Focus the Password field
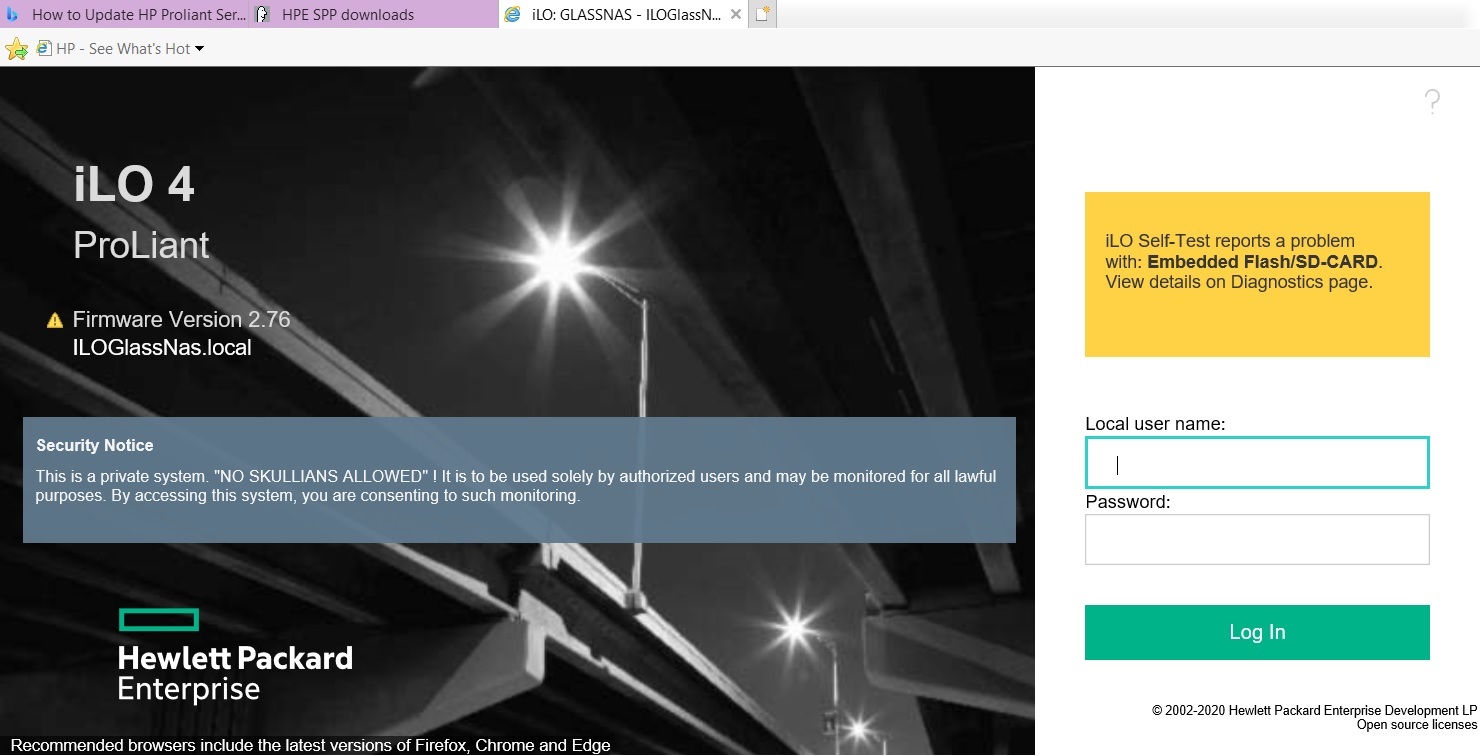Image resolution: width=1480 pixels, height=756 pixels. coord(1257,539)
